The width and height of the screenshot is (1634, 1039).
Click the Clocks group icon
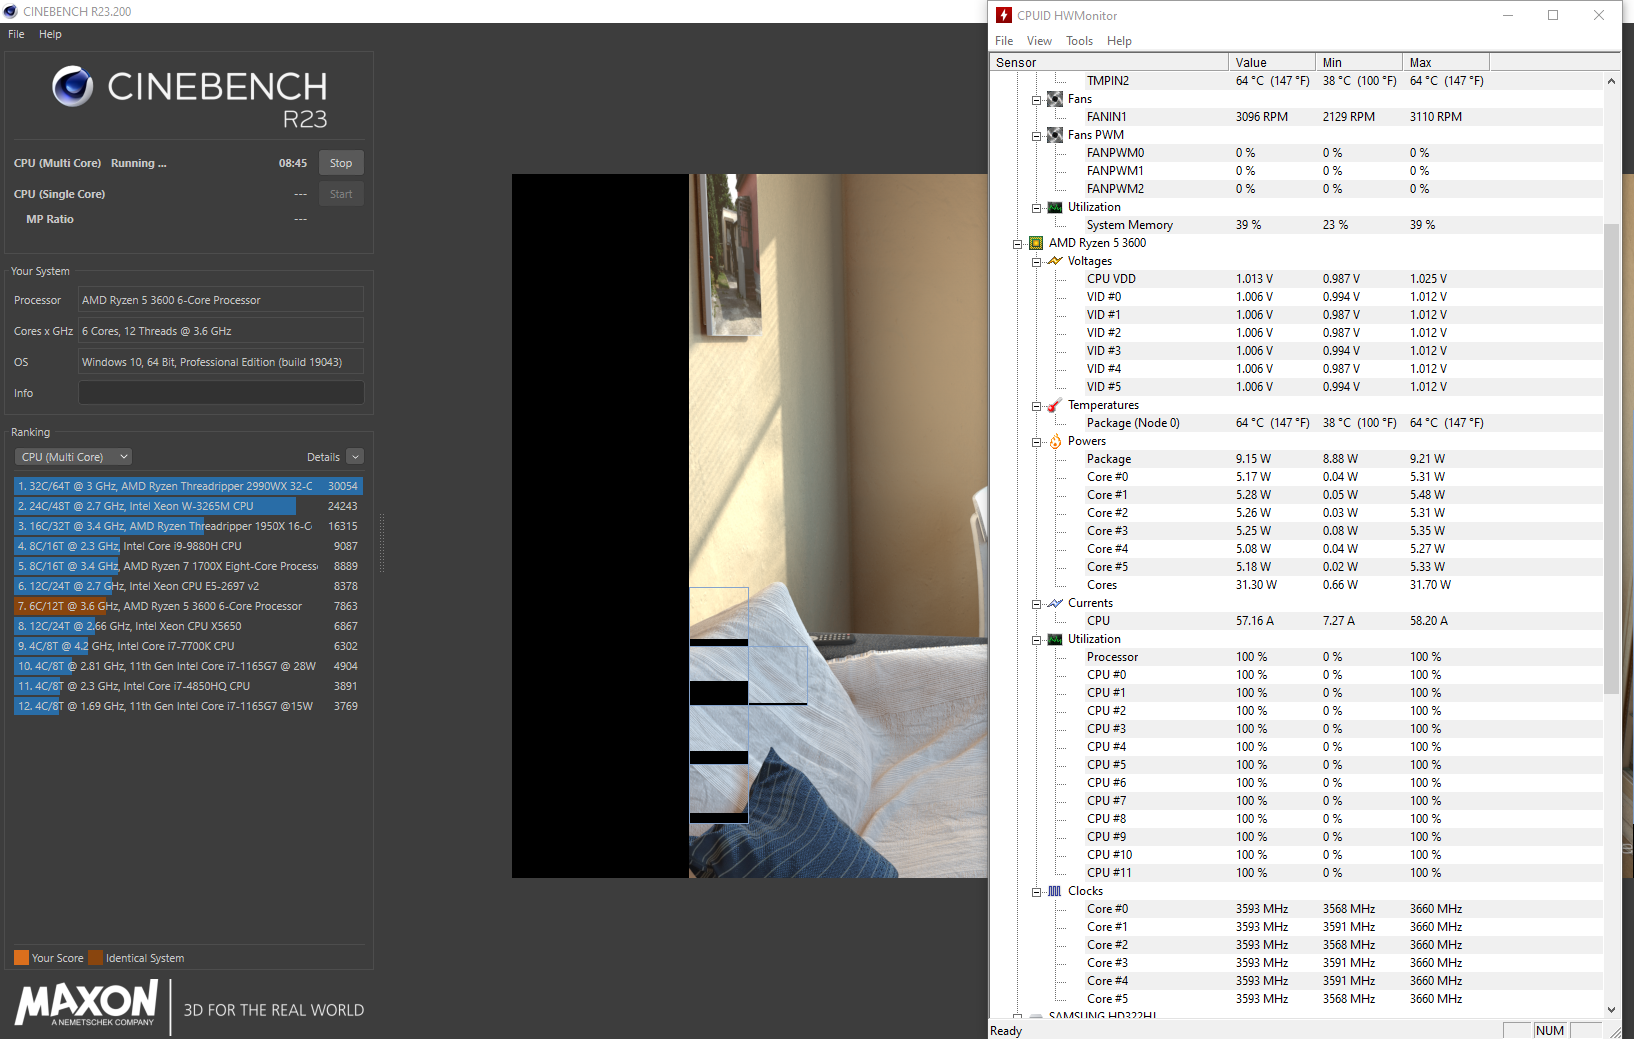point(1055,891)
